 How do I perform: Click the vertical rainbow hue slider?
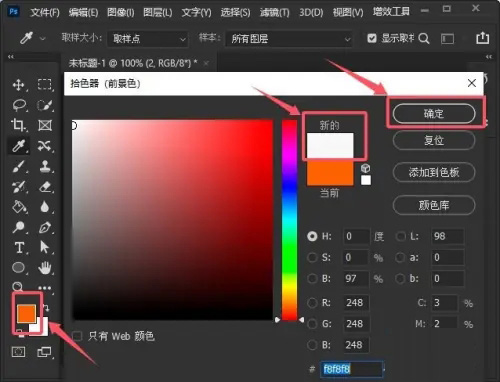pos(289,220)
